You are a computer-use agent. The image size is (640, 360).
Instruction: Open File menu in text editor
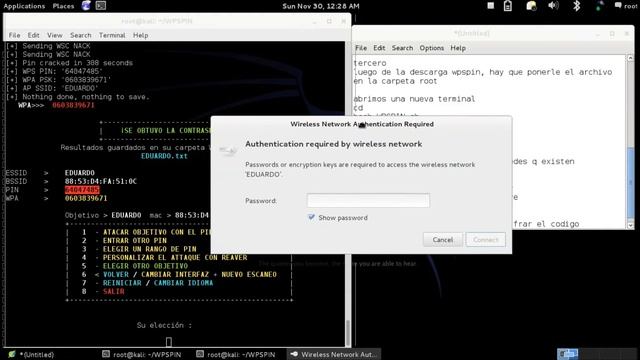[361, 48]
